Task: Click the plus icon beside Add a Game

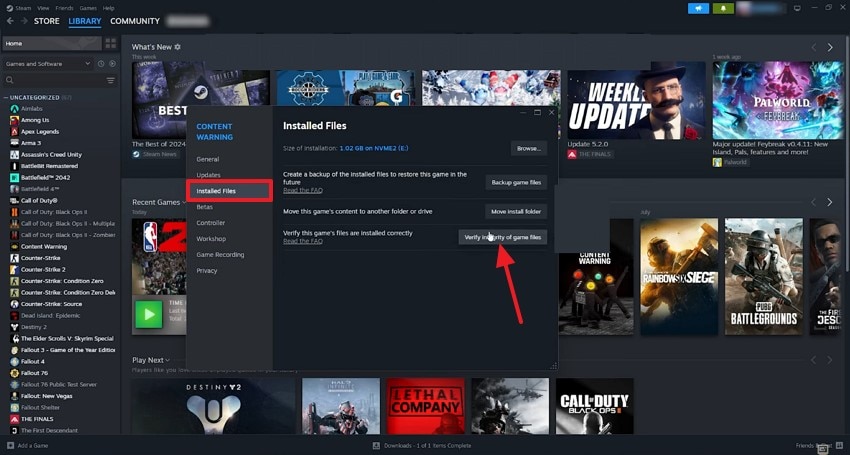Action: pyautogui.click(x=9, y=445)
